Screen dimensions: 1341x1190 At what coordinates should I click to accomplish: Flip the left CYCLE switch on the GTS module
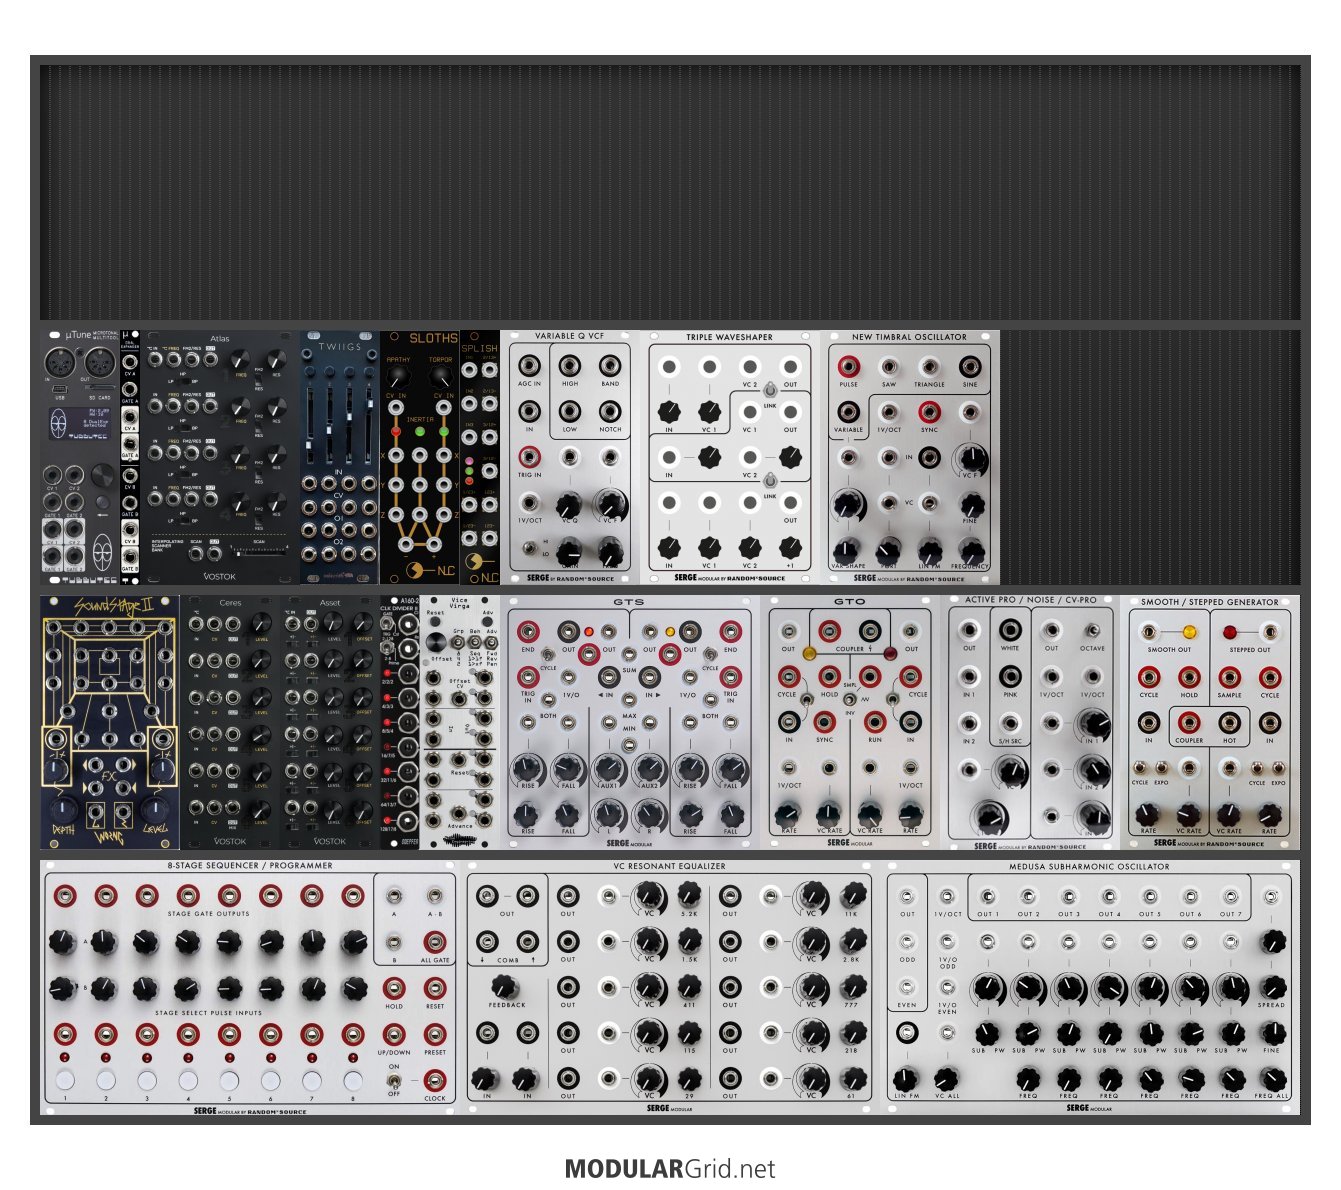coord(548,654)
